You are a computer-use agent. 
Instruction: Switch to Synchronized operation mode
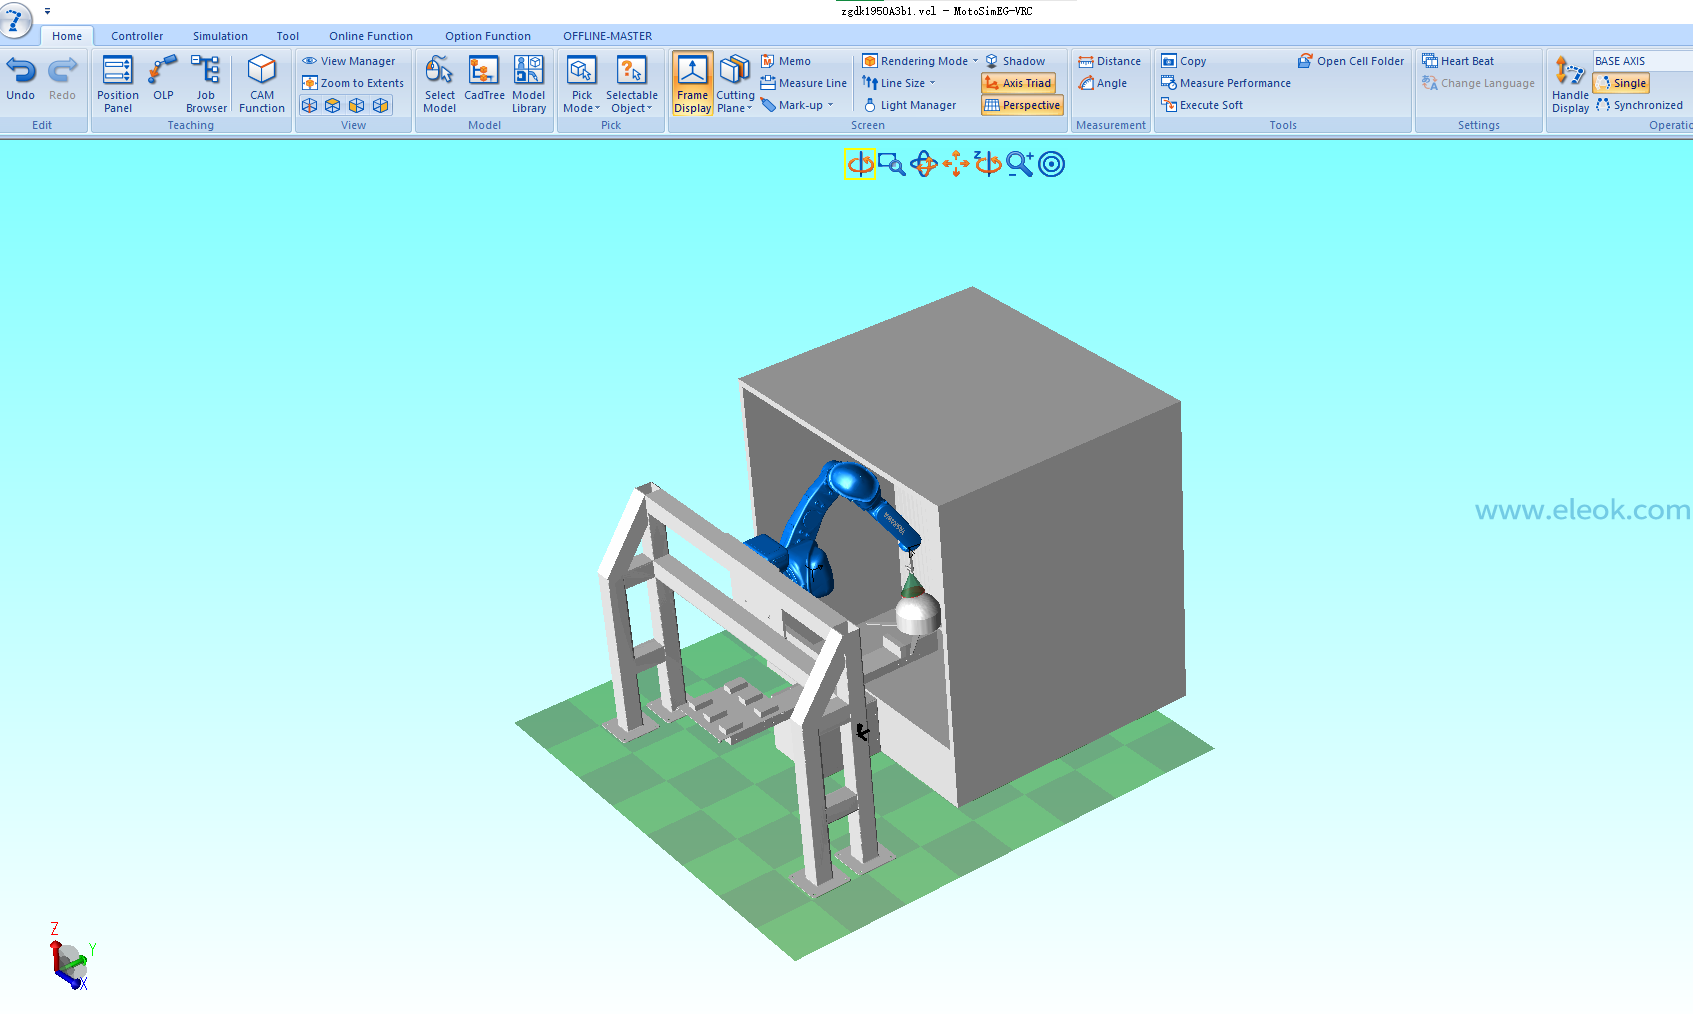[x=1639, y=105]
